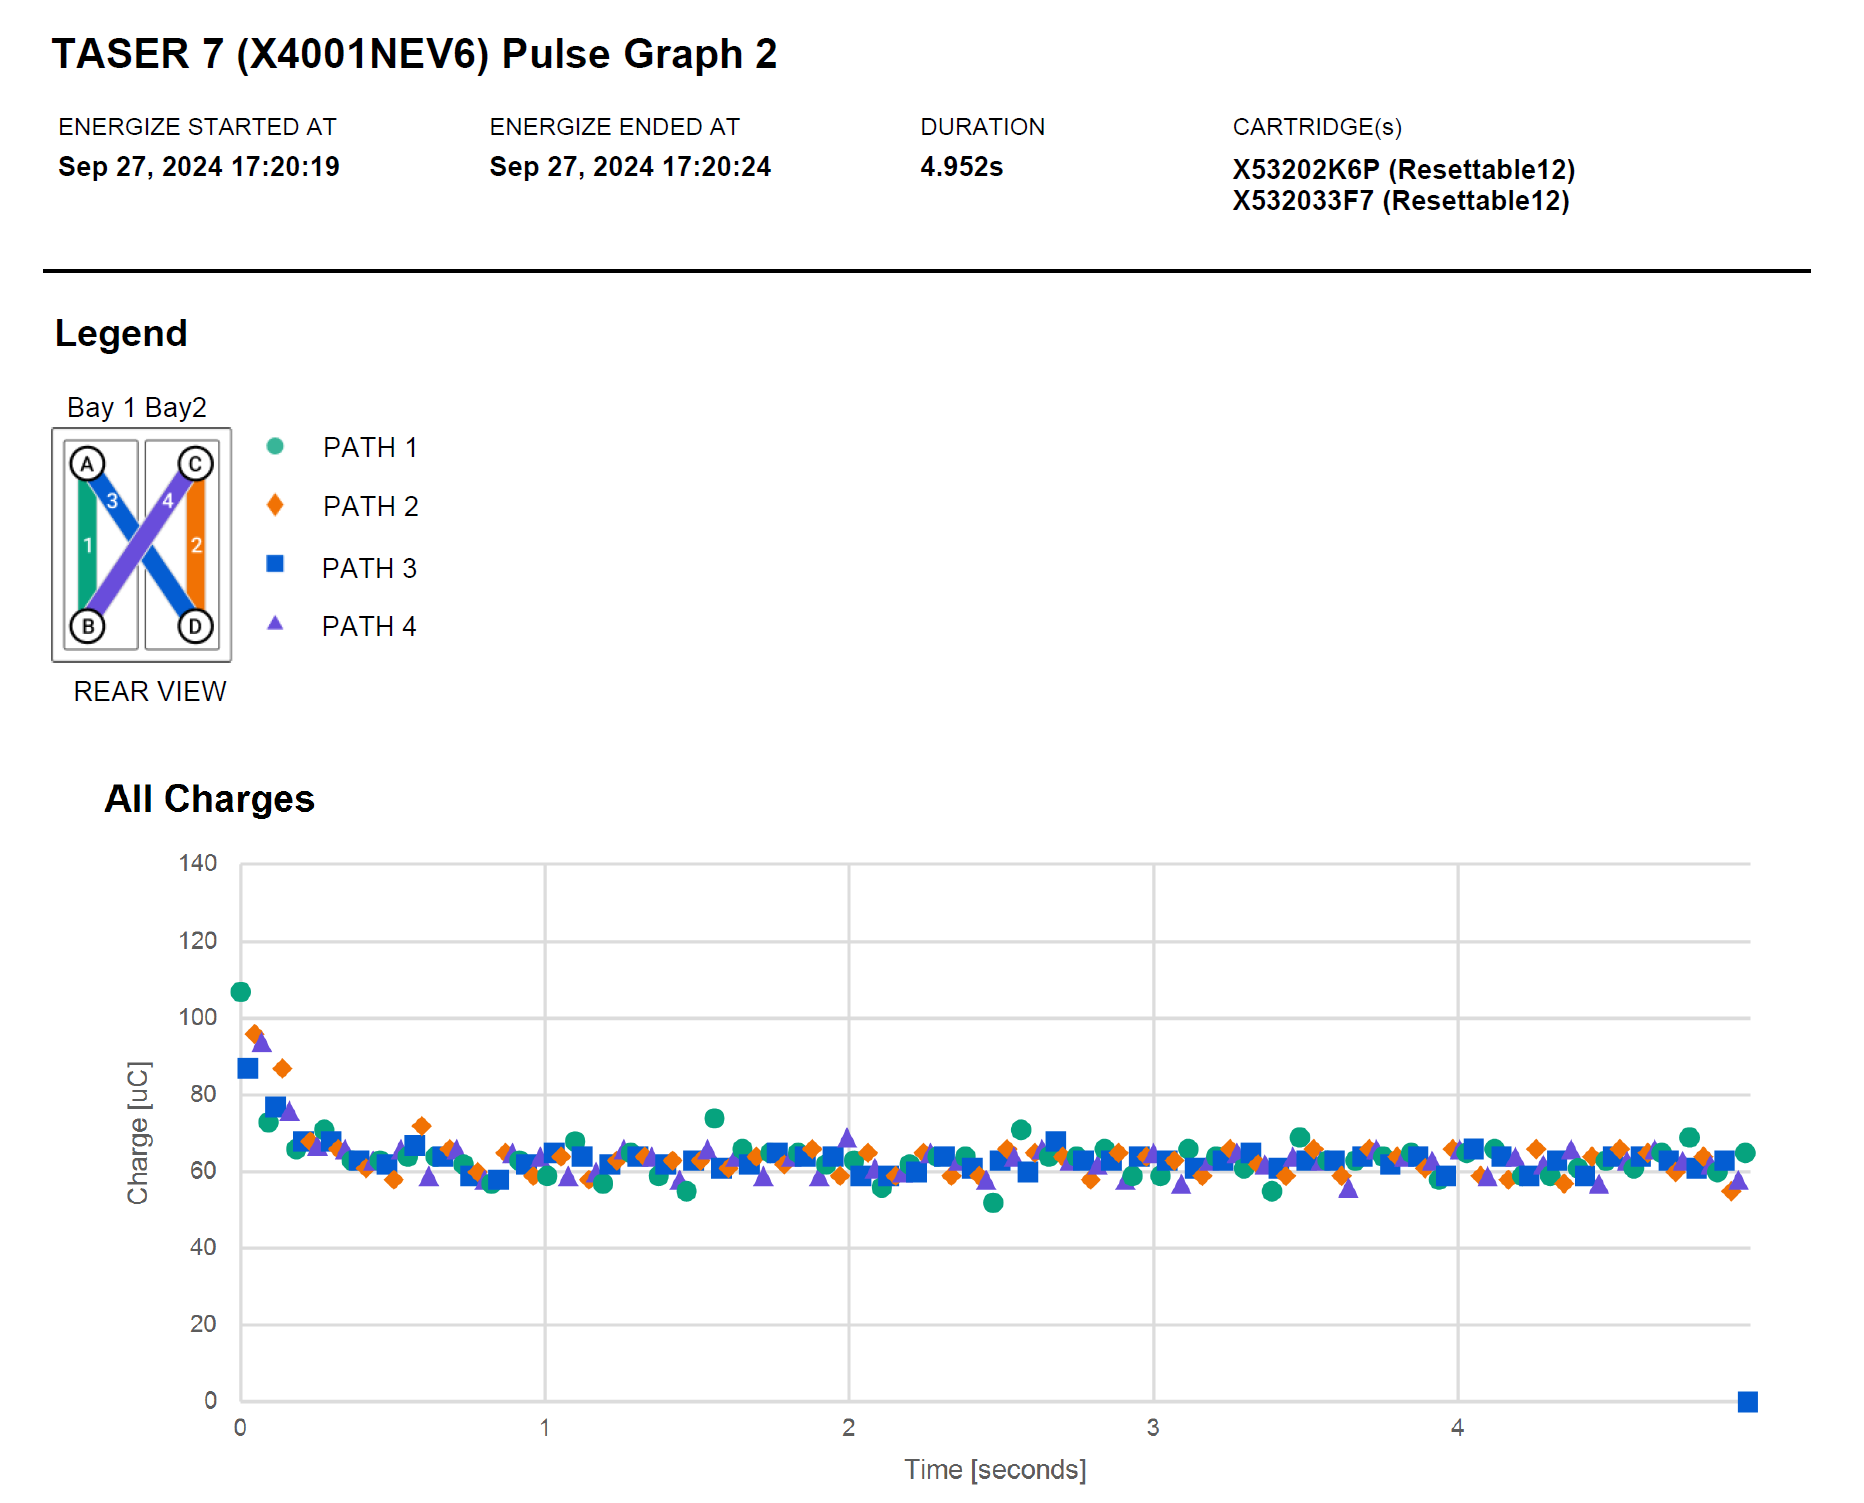Viewport: 1864px width, 1503px height.
Task: Click the green PATH 1 legend circle
Action: coord(275,446)
